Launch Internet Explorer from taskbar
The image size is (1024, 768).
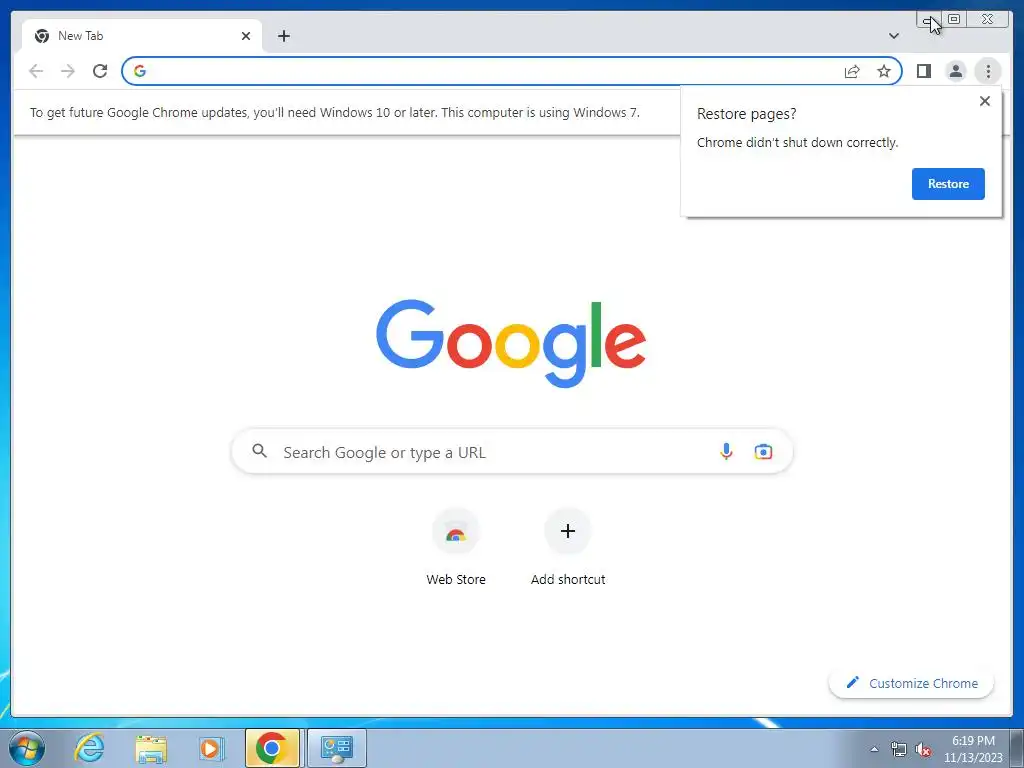click(89, 748)
